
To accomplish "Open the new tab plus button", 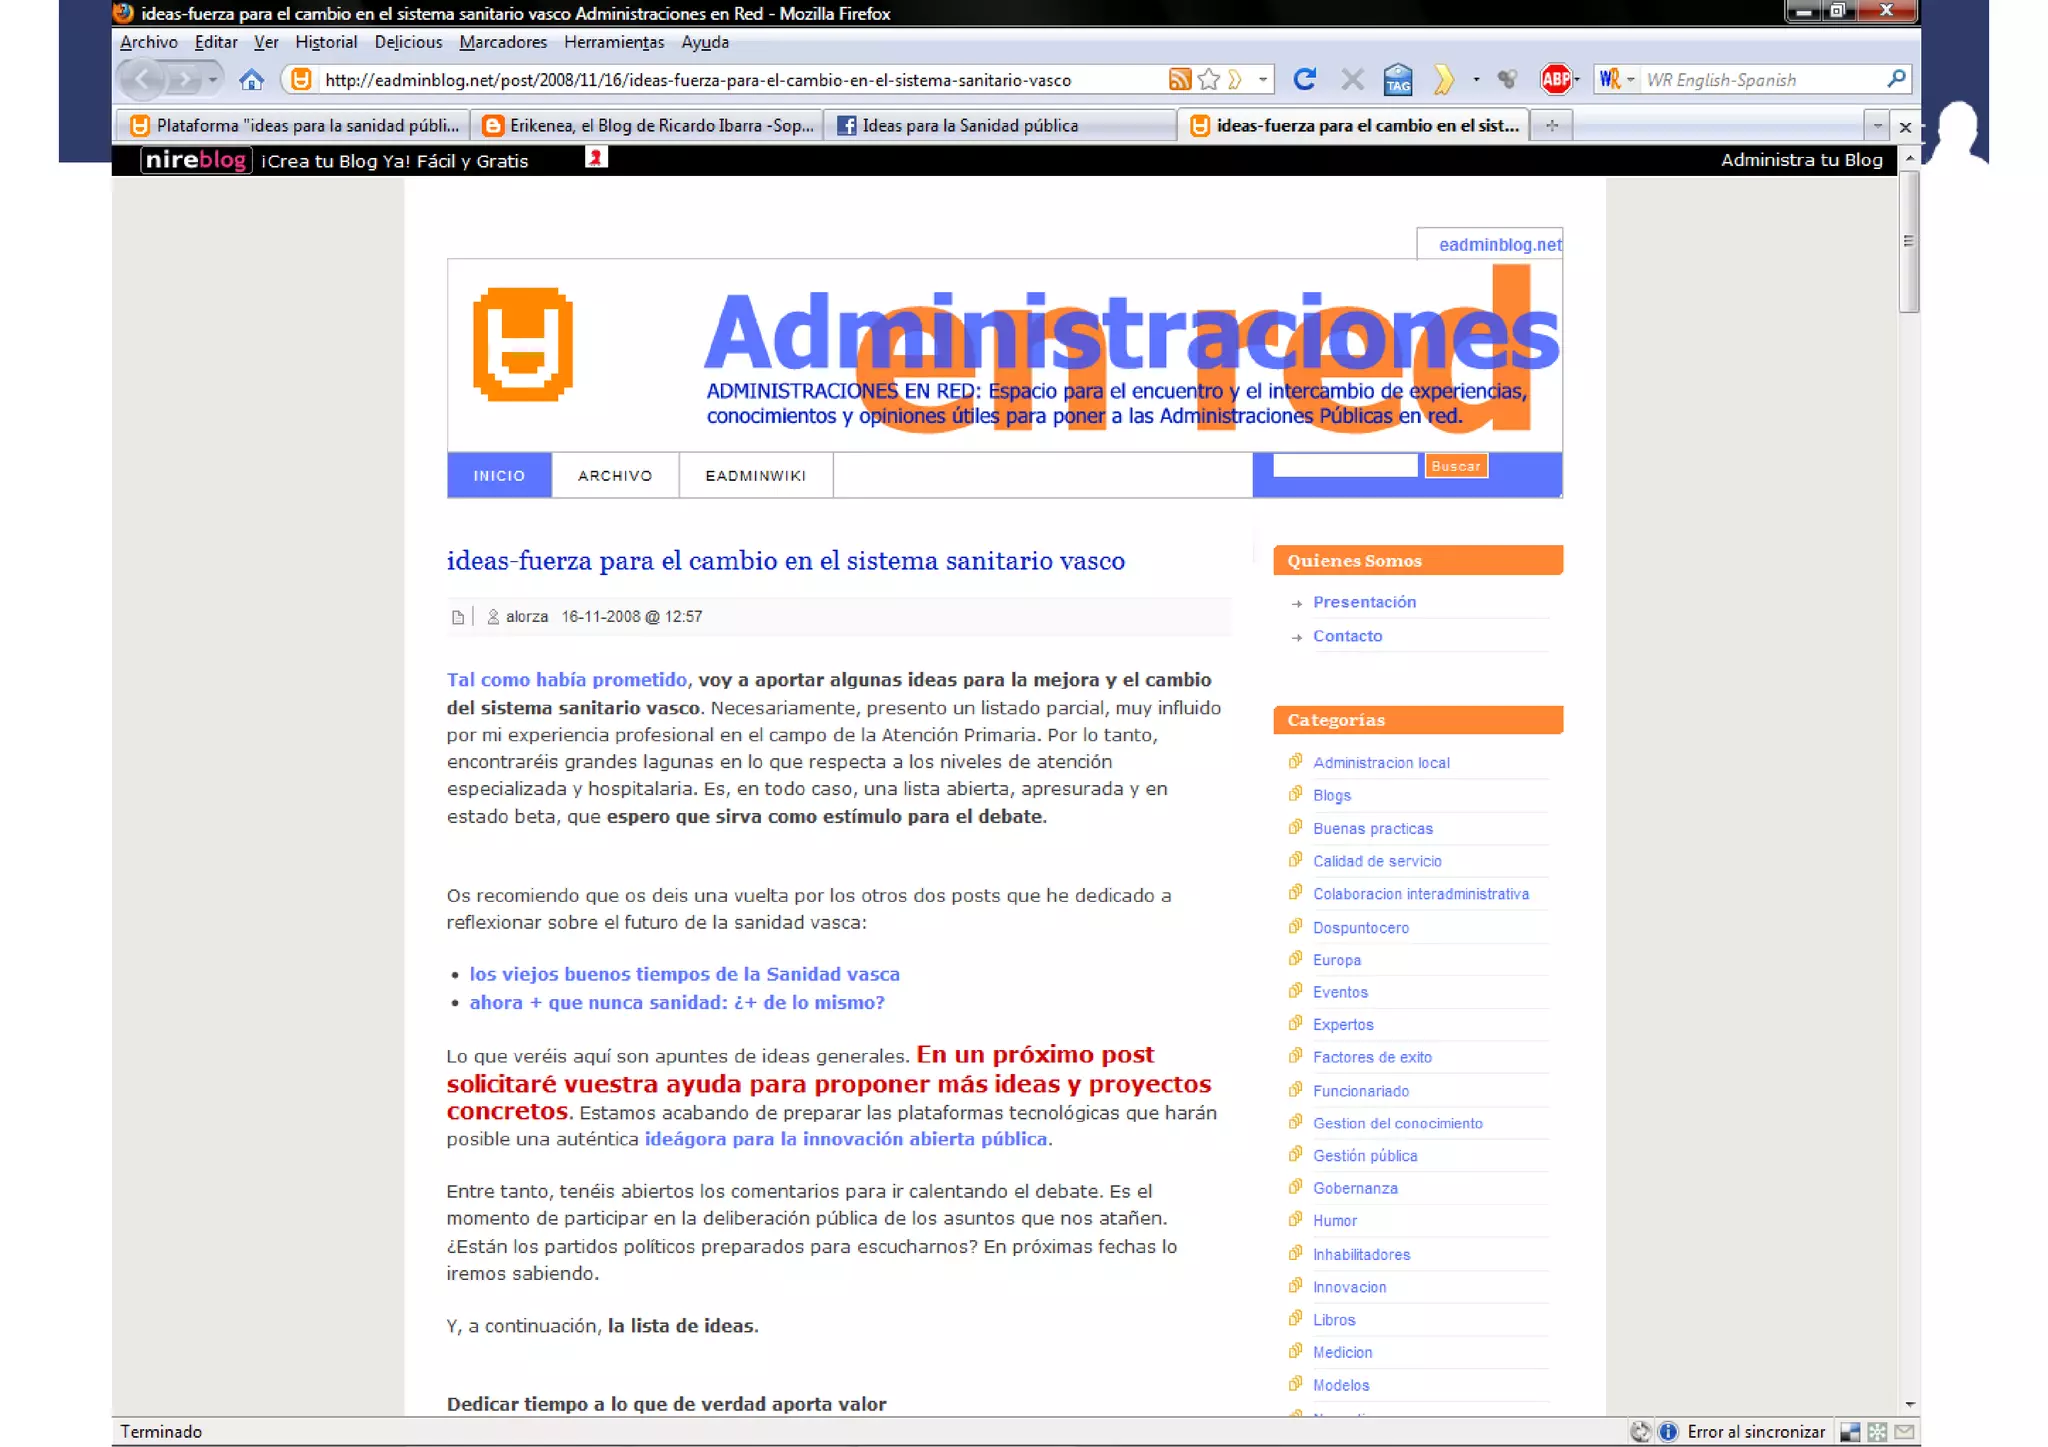I will tap(1552, 125).
